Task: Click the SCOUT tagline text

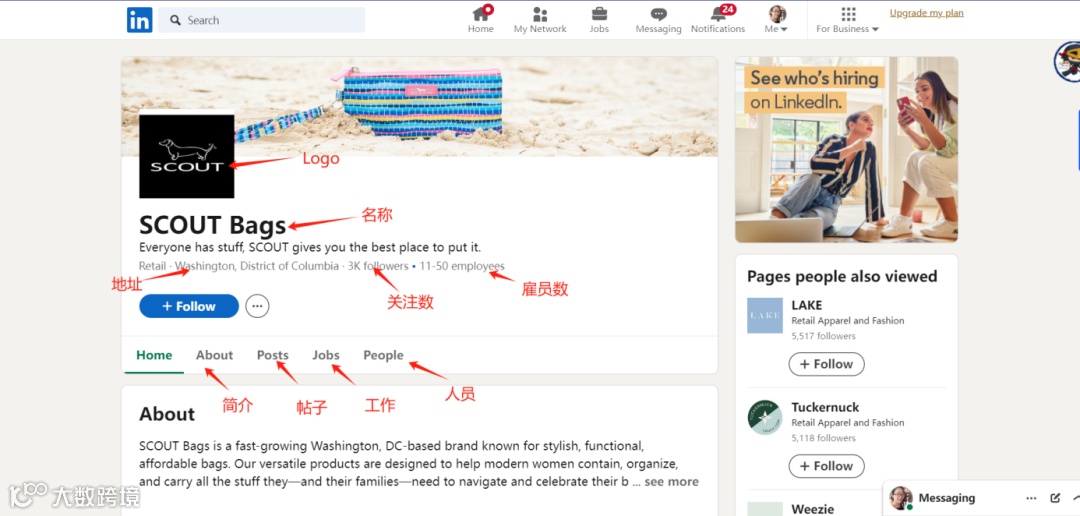Action: [x=310, y=247]
